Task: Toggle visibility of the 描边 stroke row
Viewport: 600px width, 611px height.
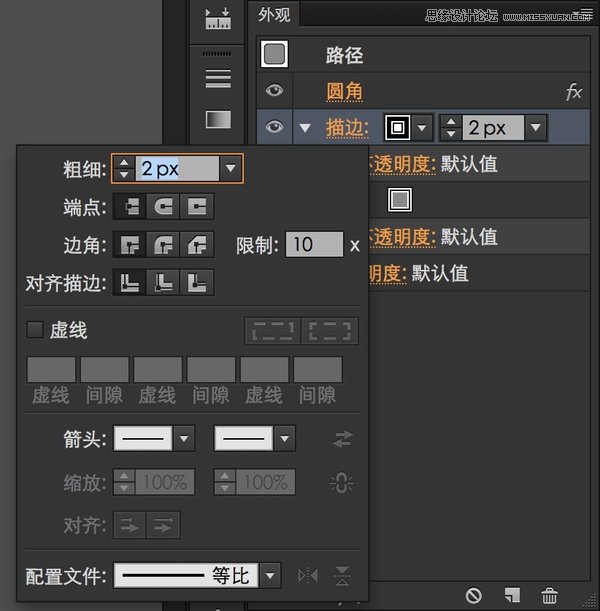Action: (274, 127)
